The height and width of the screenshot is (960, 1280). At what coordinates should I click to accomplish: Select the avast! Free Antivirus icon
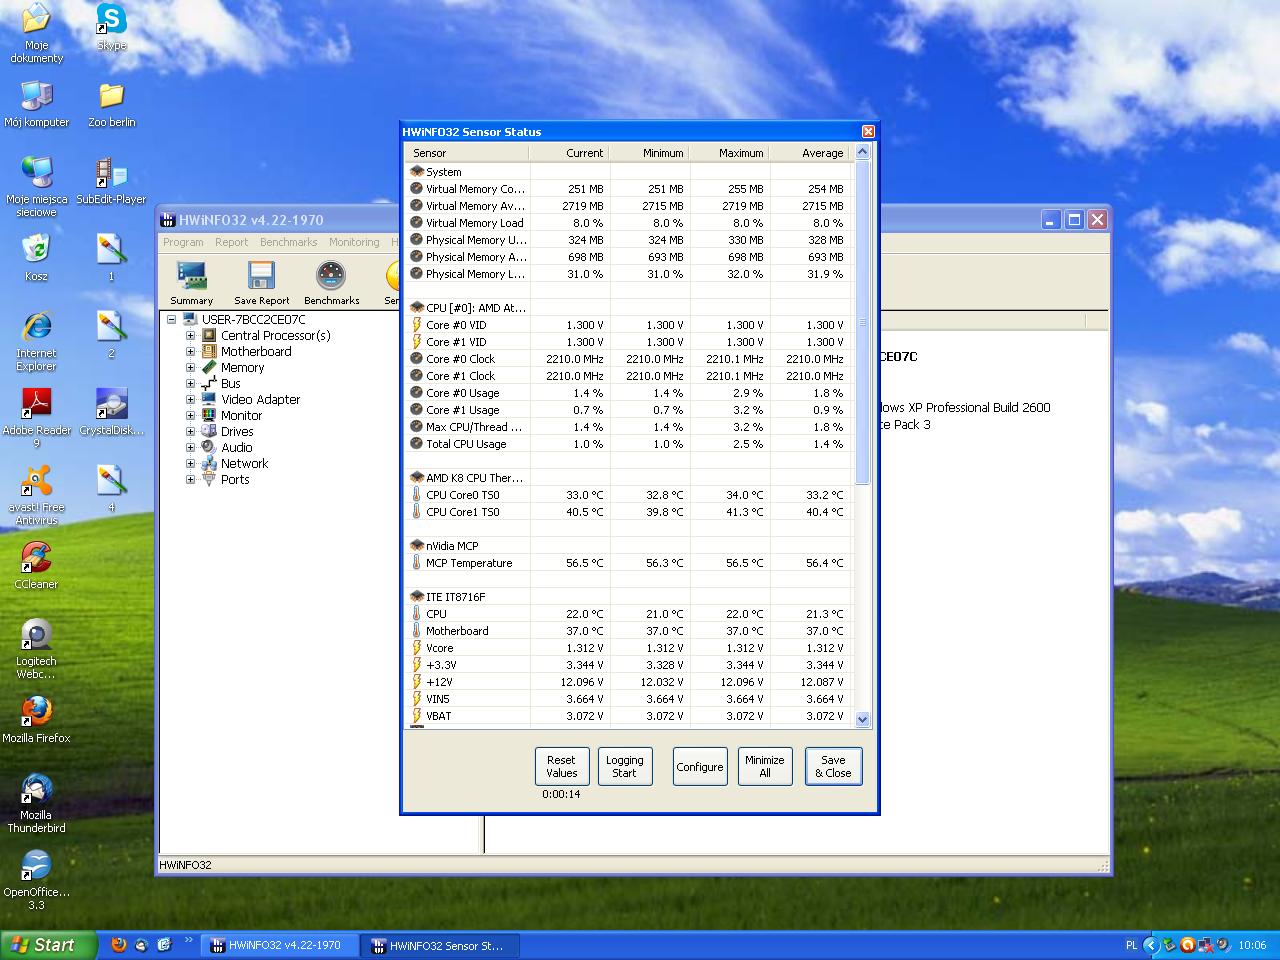[x=36, y=496]
